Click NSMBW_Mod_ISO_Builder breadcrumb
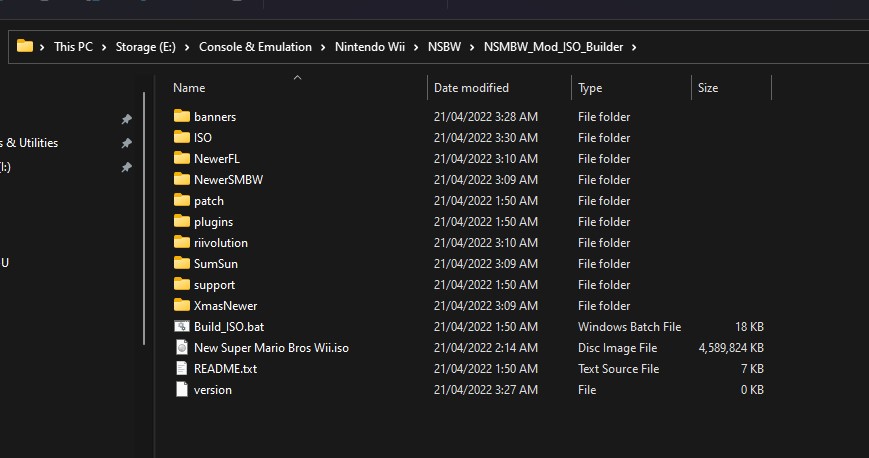 pyautogui.click(x=553, y=47)
